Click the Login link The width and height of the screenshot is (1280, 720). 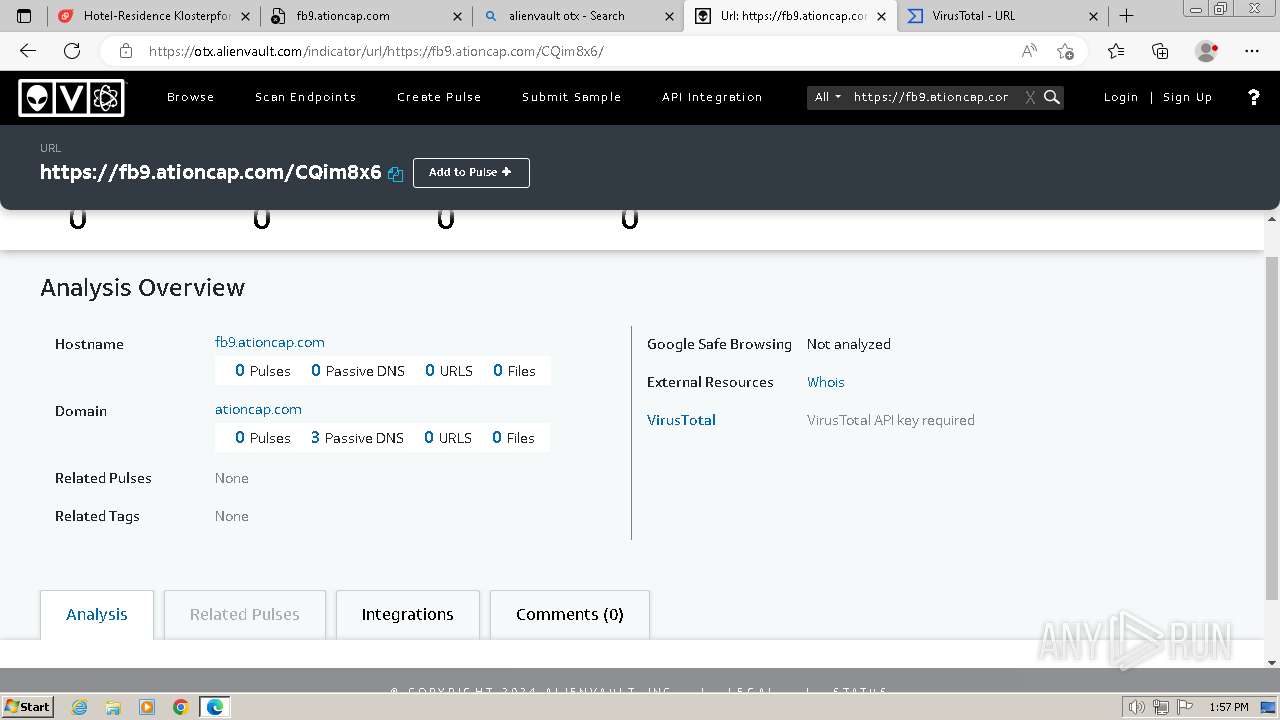click(1121, 97)
